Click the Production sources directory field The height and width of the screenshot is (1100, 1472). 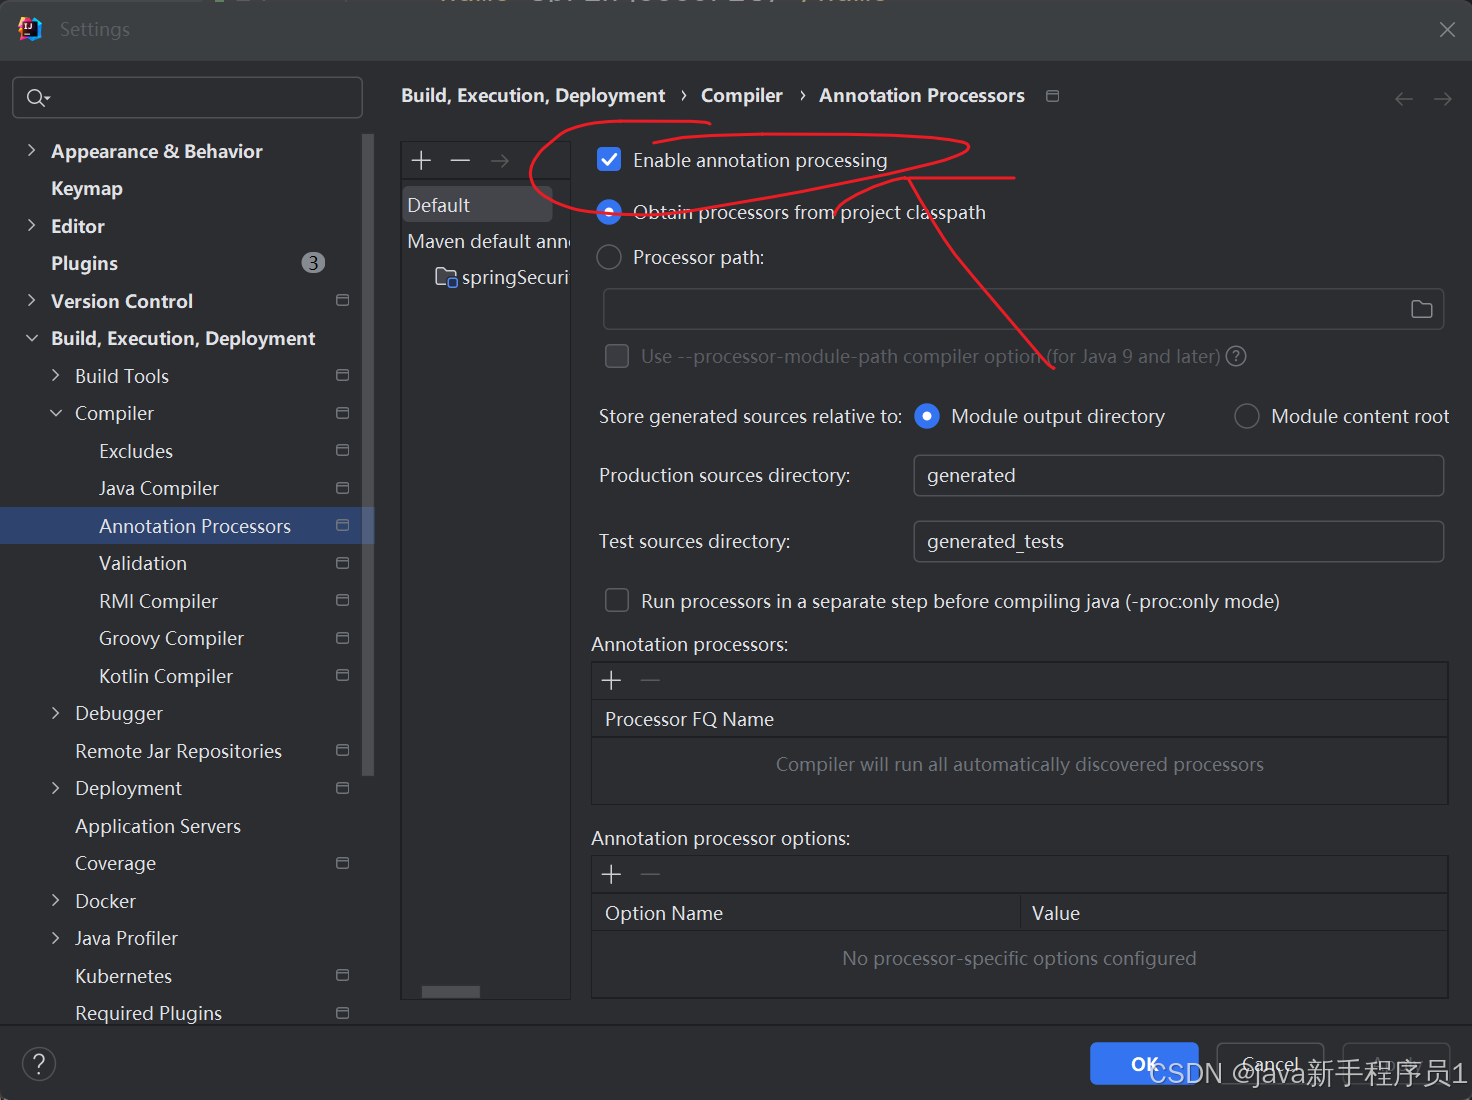point(1178,475)
